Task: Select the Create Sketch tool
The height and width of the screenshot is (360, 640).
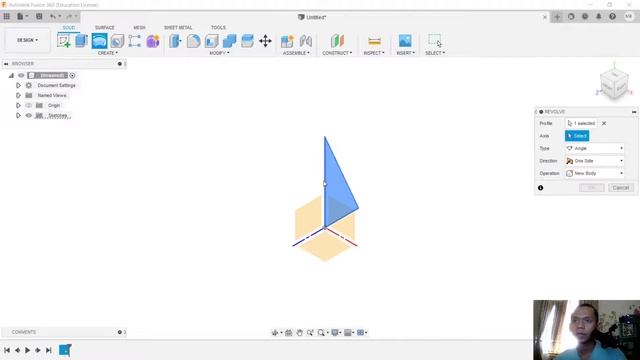Action: point(64,41)
